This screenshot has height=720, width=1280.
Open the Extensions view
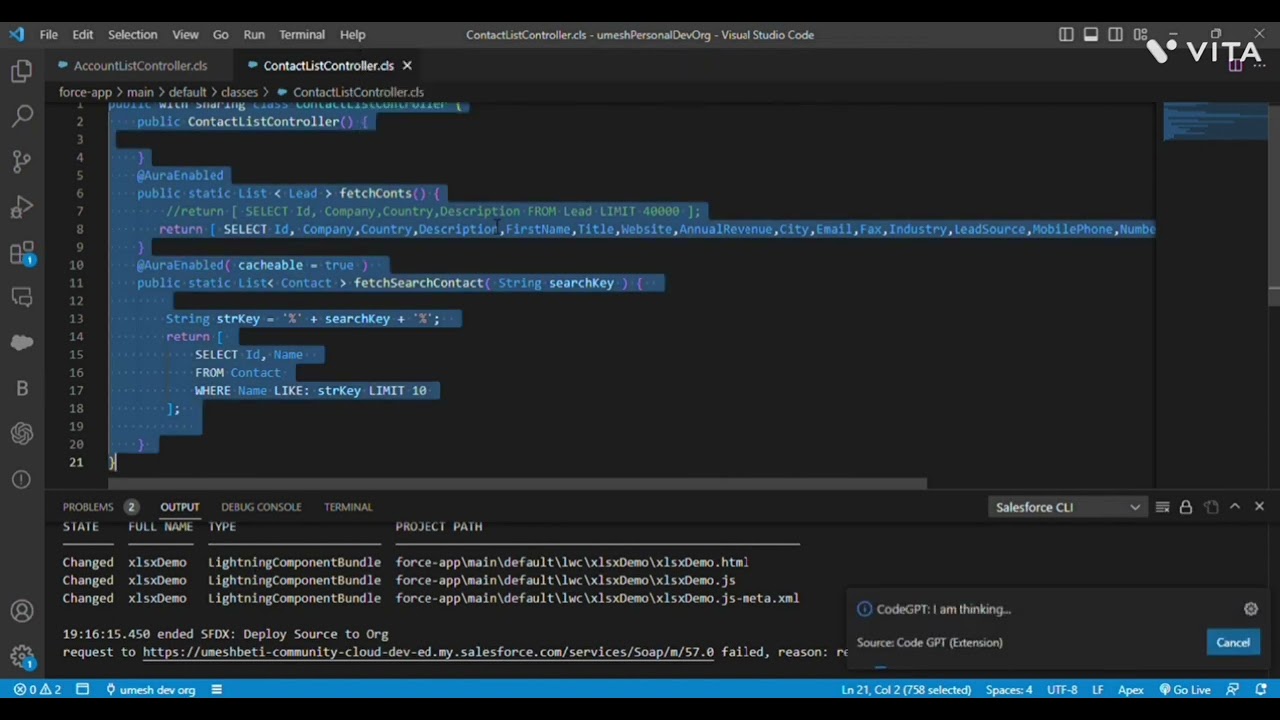(x=22, y=252)
